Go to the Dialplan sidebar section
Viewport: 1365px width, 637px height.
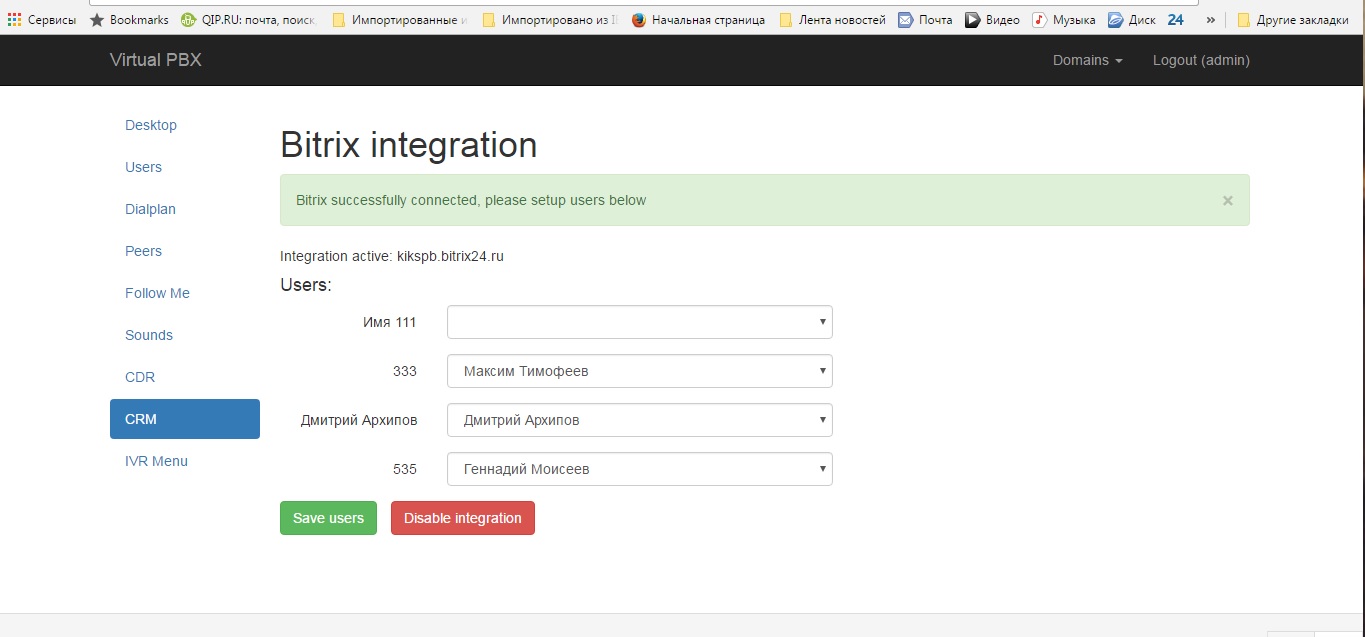pos(150,209)
